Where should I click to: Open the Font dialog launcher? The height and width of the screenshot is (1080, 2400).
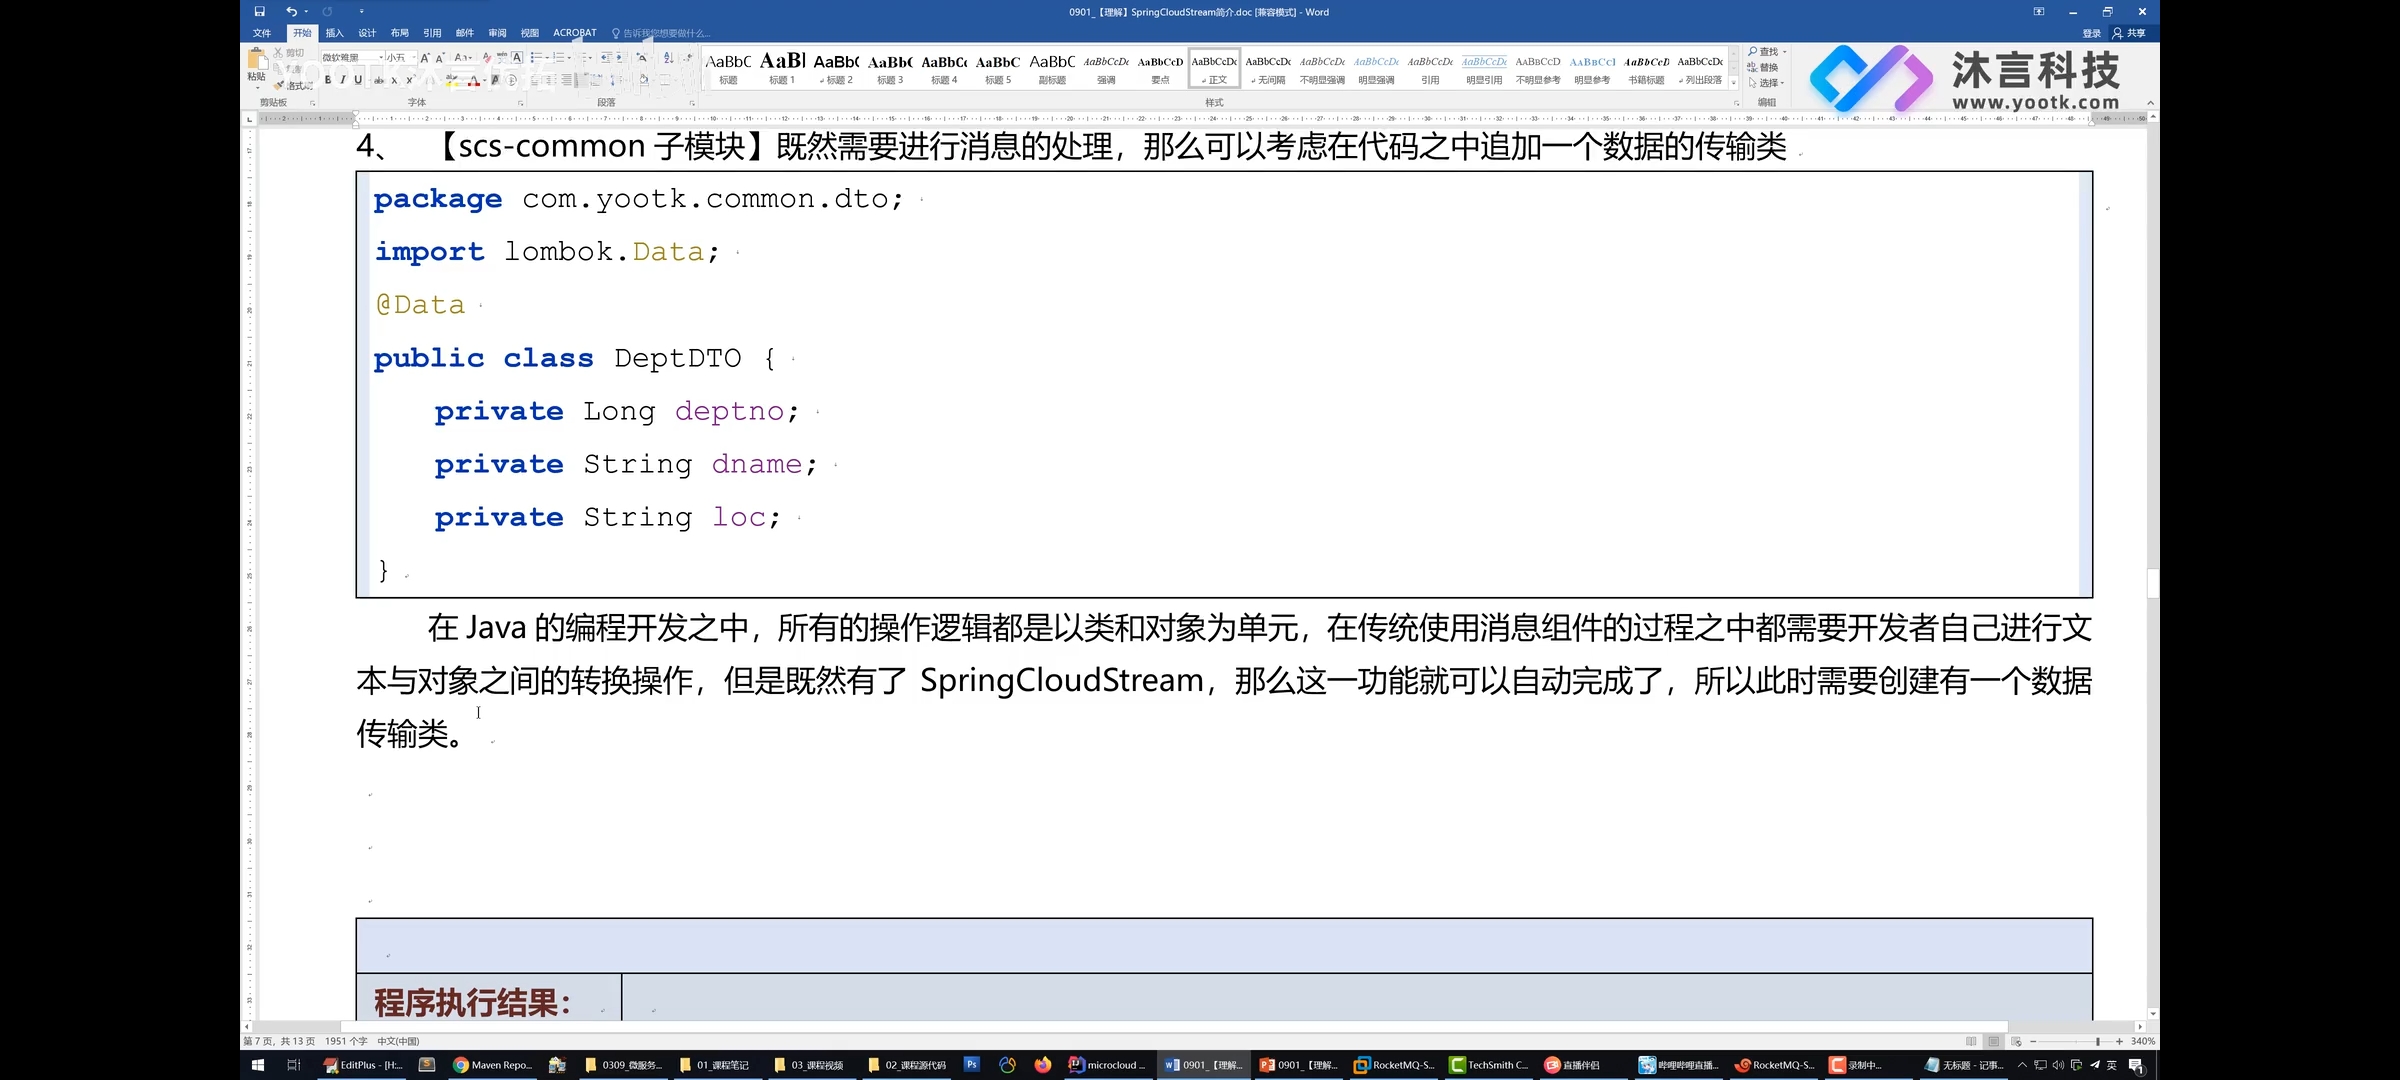click(x=520, y=103)
